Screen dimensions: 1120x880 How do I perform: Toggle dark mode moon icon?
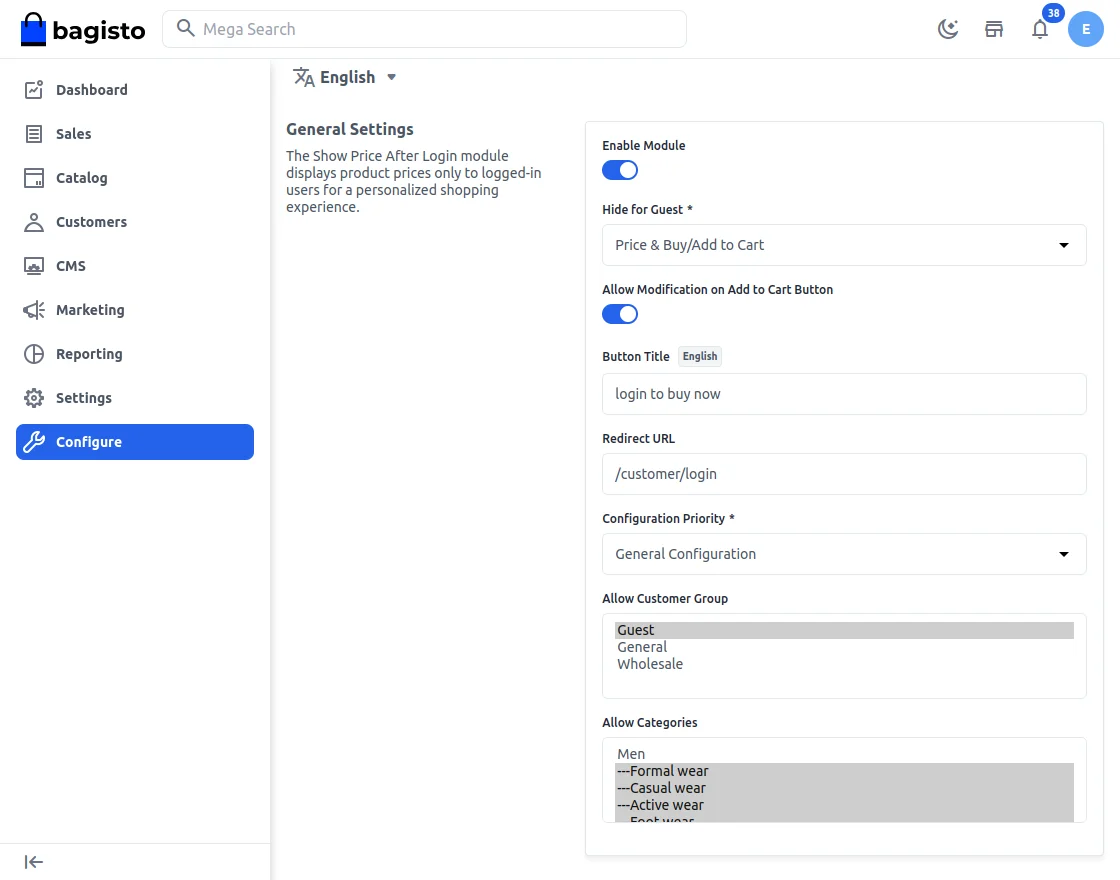pyautogui.click(x=948, y=29)
